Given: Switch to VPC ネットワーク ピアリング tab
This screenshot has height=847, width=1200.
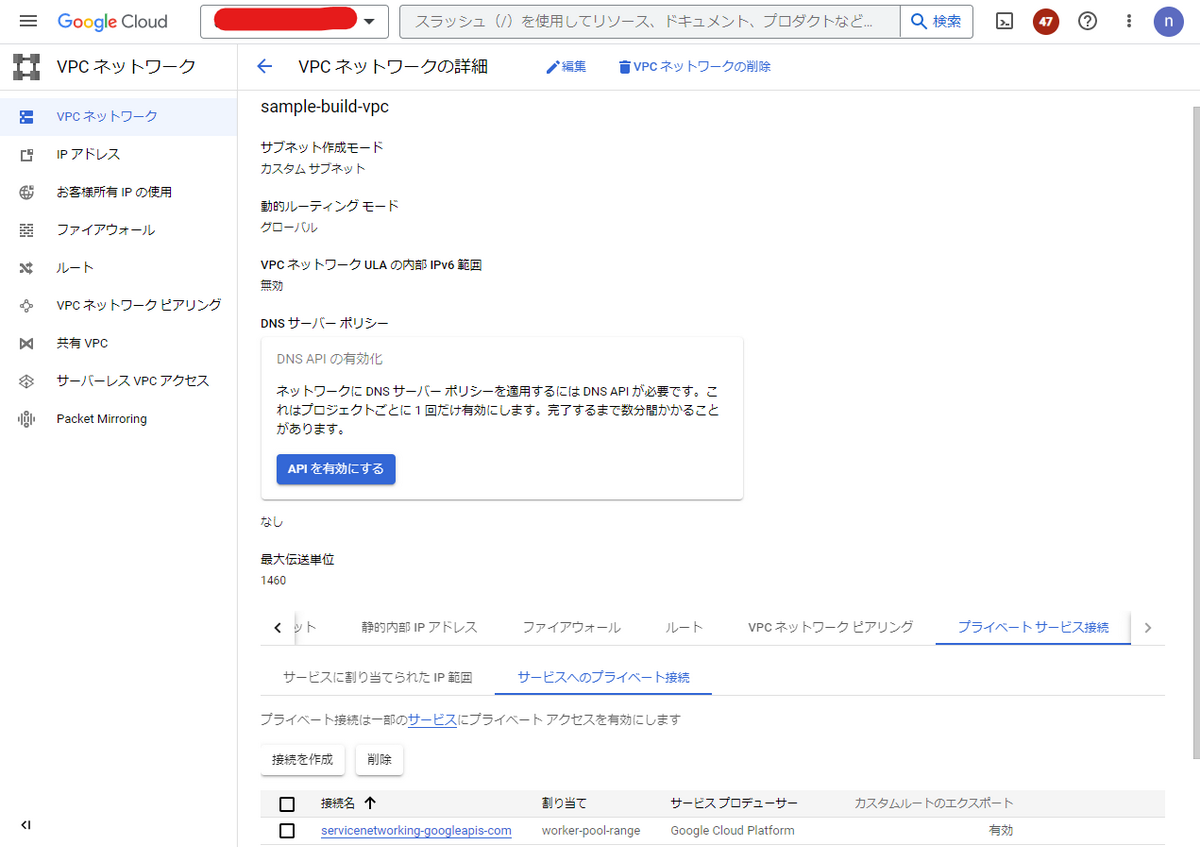Looking at the screenshot, I should [830, 627].
